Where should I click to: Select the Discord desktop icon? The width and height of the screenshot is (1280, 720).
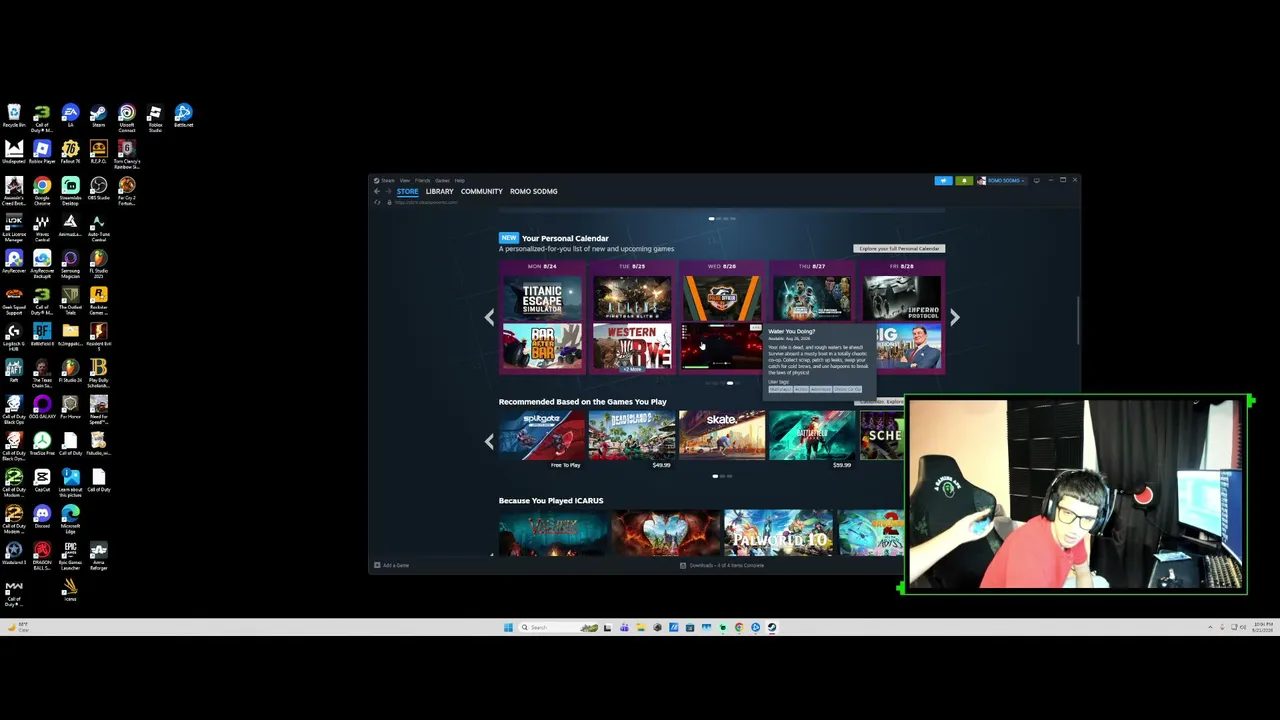coord(42,517)
